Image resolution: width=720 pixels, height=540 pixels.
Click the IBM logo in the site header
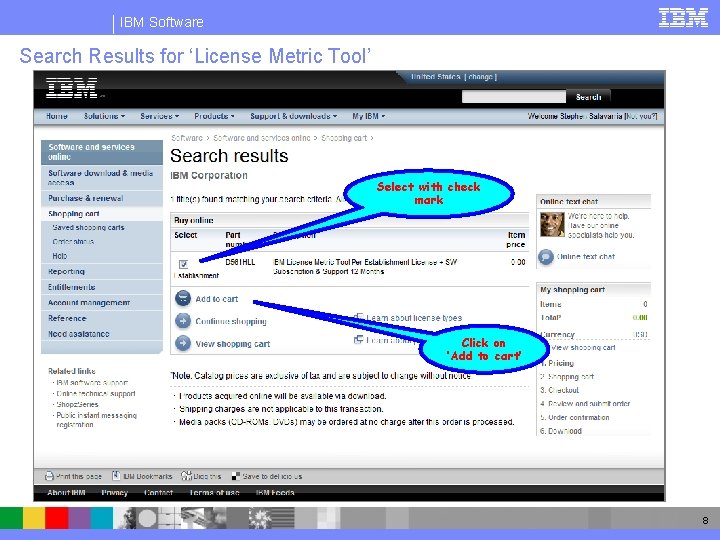[x=72, y=88]
